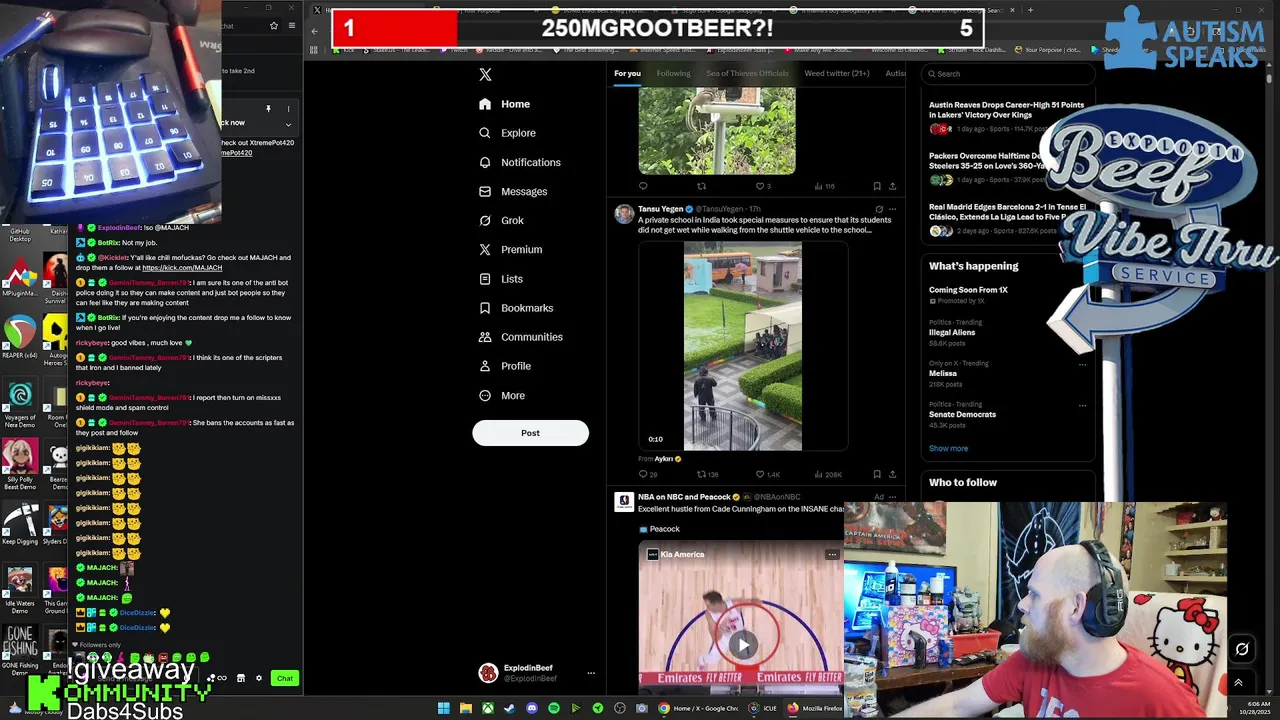Open ExplodinBeef account options menu

coord(591,673)
